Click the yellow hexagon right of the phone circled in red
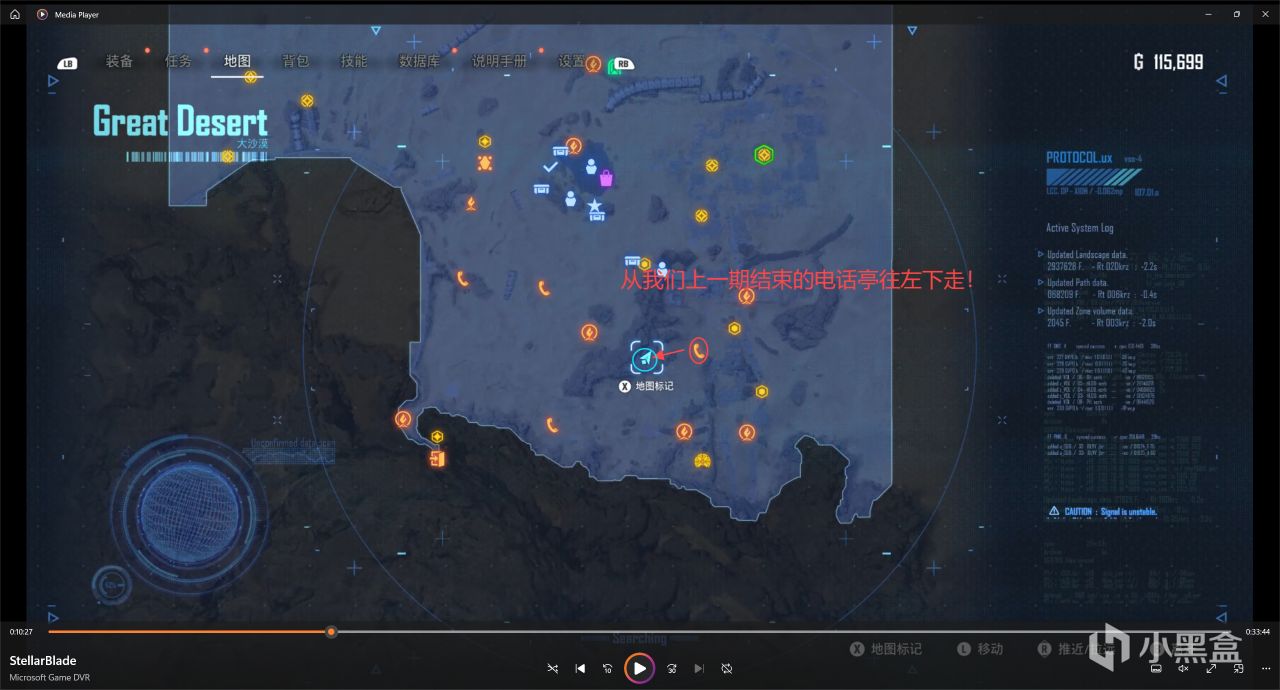Image resolution: width=1280 pixels, height=690 pixels. click(734, 328)
